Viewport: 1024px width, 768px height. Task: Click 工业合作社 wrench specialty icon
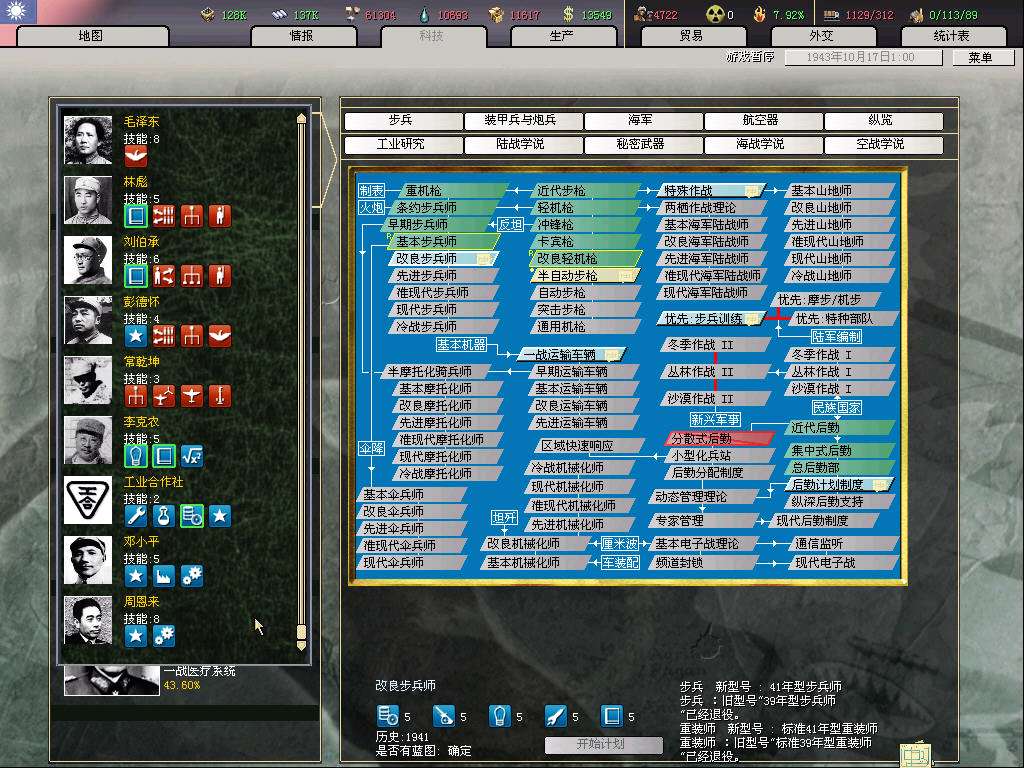click(x=136, y=516)
